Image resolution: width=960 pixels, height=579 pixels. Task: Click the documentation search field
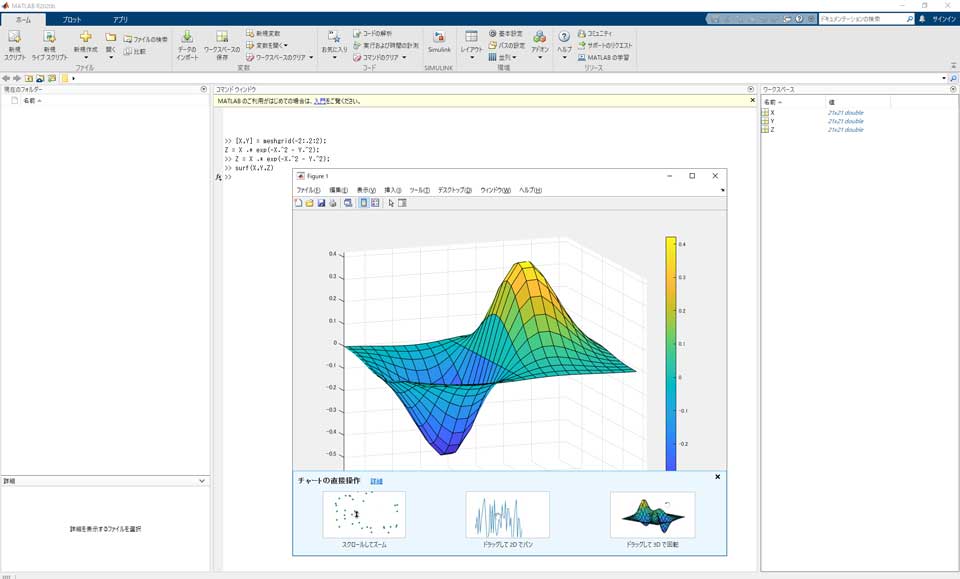[x=862, y=19]
